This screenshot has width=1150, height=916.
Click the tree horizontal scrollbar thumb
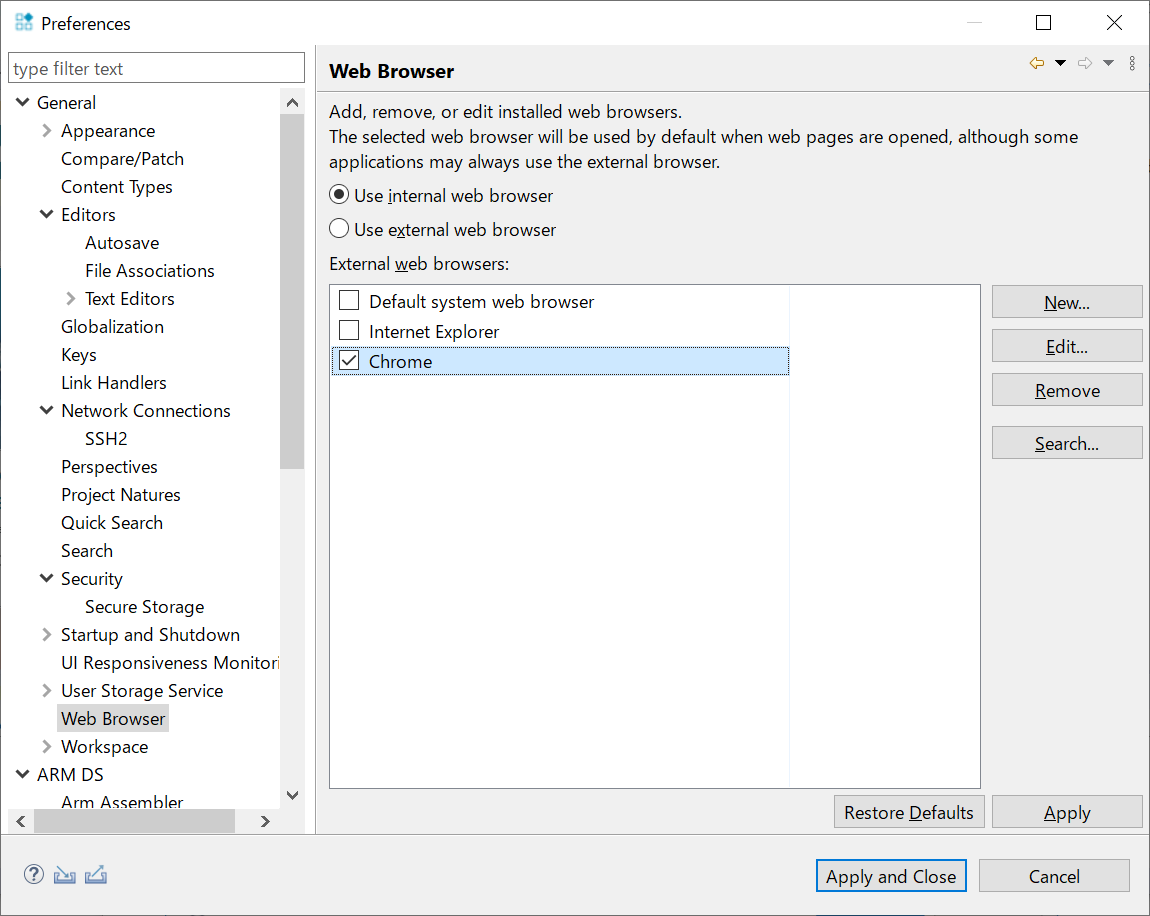click(x=134, y=821)
